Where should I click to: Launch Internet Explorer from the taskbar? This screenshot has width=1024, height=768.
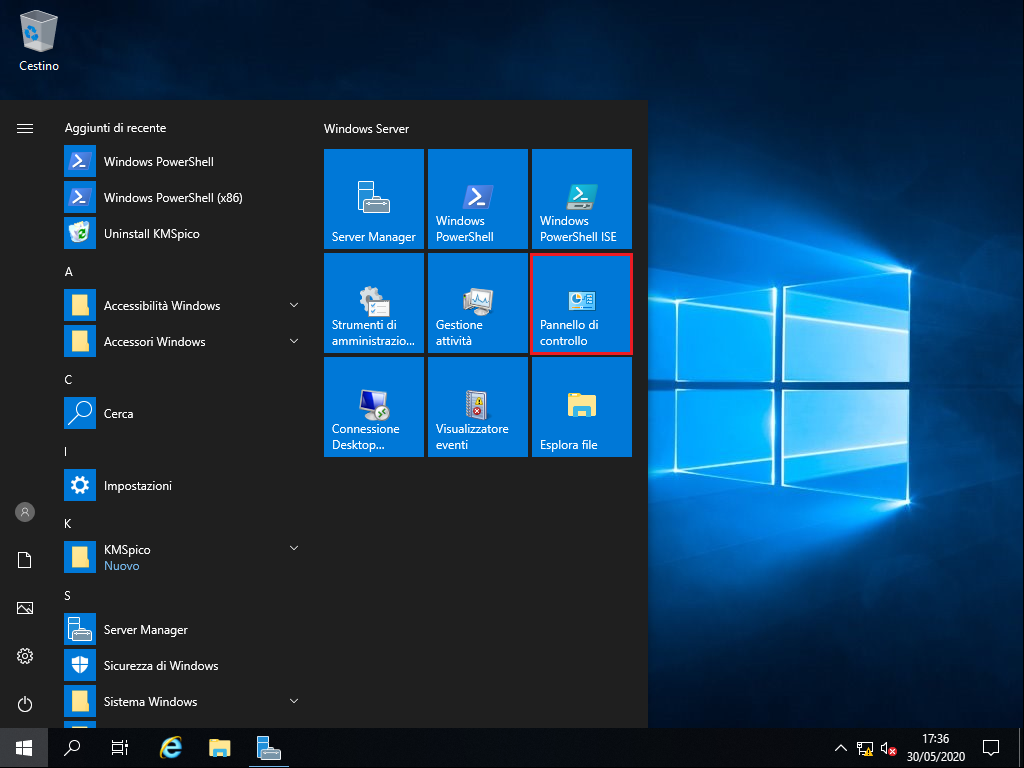tap(170, 748)
